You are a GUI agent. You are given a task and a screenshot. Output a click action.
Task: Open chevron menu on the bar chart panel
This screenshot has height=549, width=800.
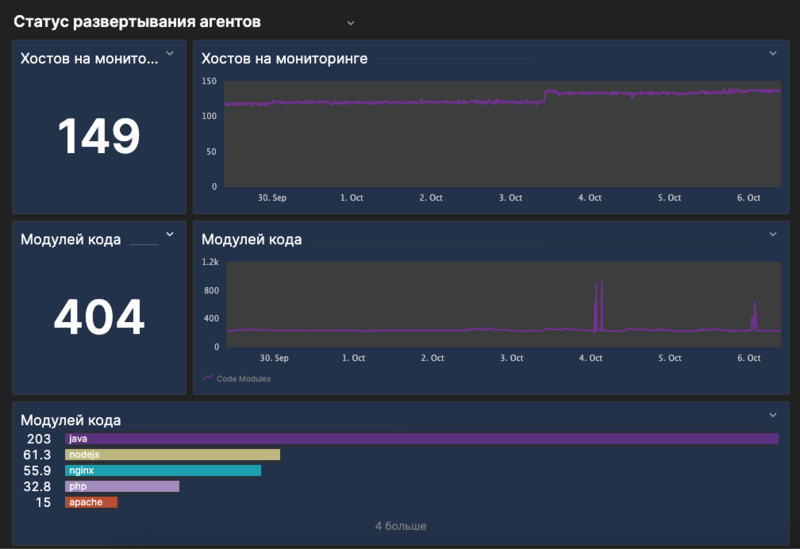click(x=772, y=415)
